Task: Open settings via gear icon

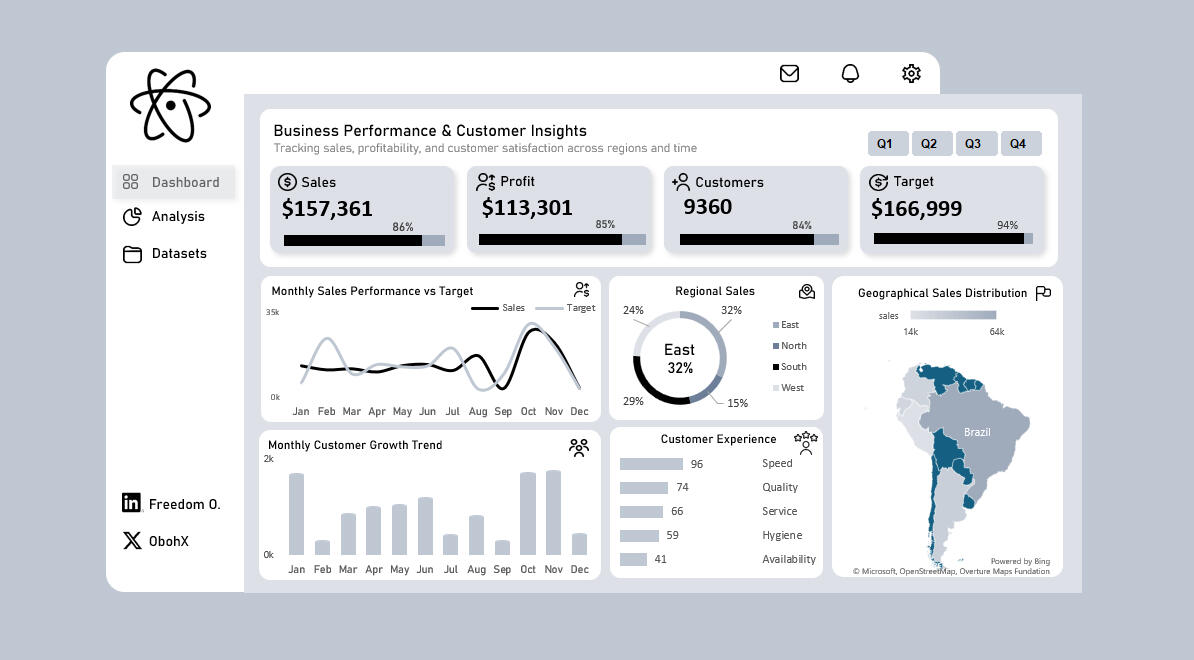Action: click(911, 73)
